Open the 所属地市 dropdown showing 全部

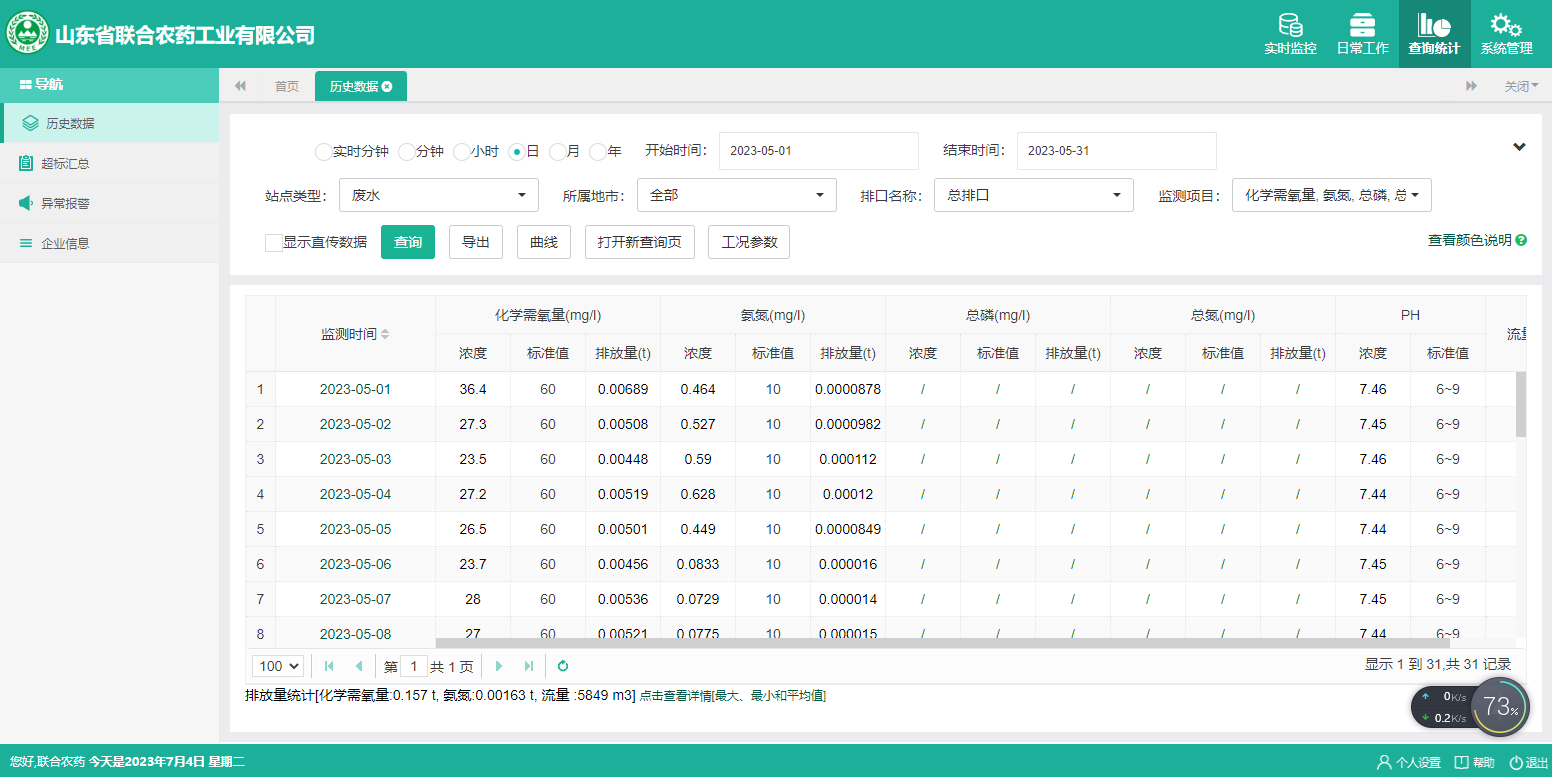(x=736, y=195)
